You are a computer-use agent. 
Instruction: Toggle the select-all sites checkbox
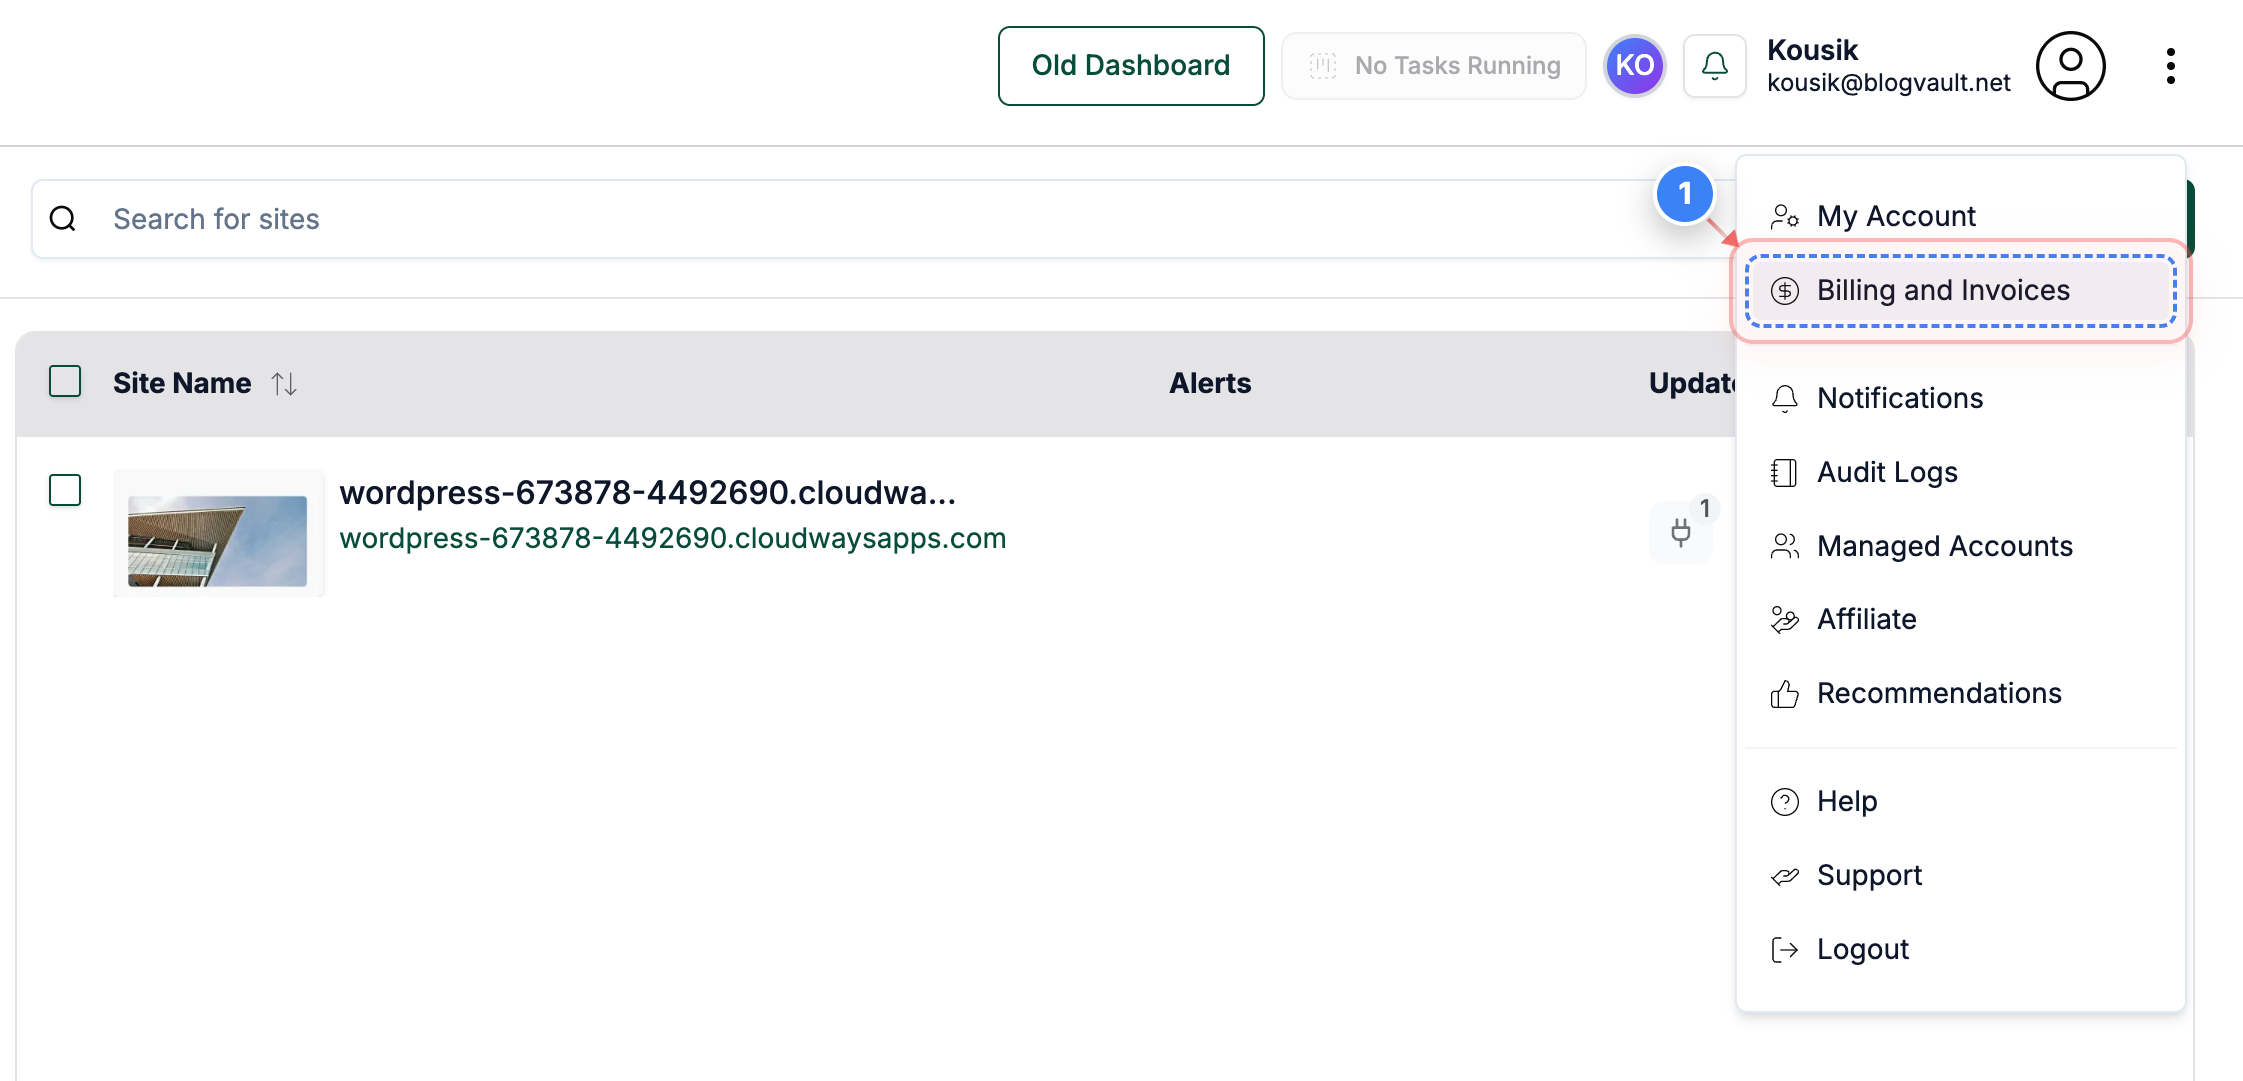pyautogui.click(x=65, y=382)
